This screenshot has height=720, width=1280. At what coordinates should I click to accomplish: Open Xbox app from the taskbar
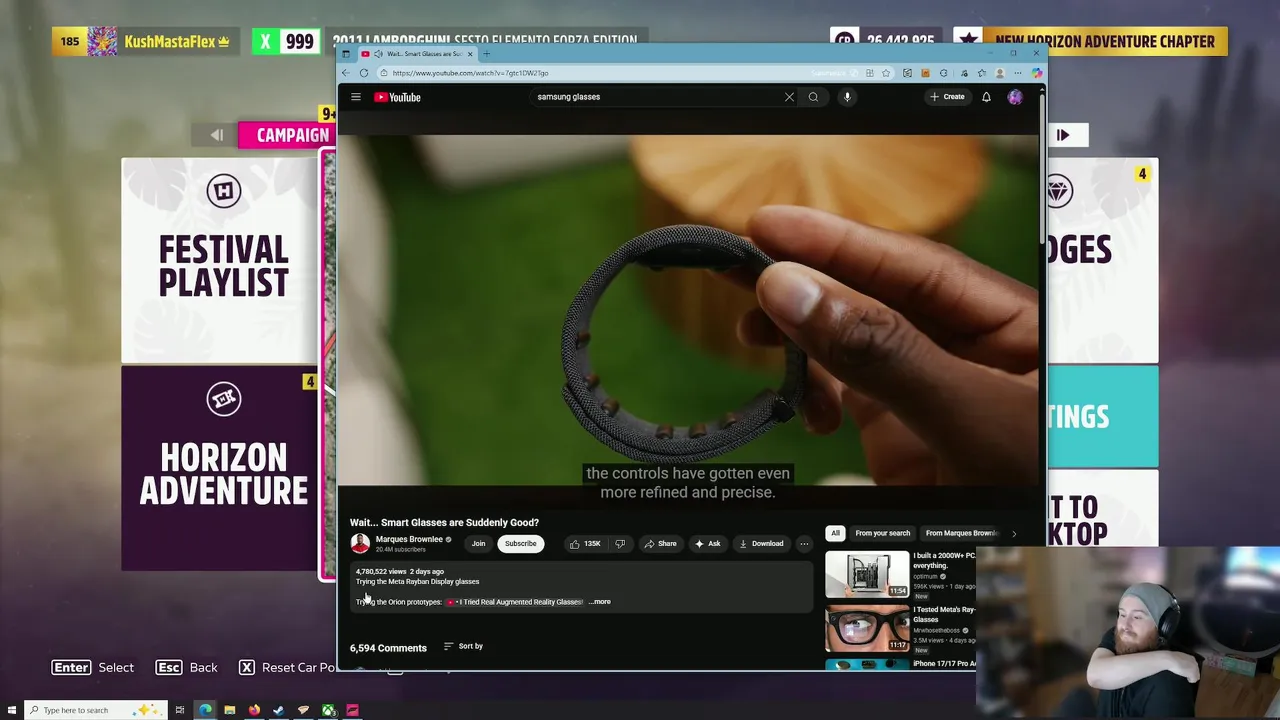point(328,710)
